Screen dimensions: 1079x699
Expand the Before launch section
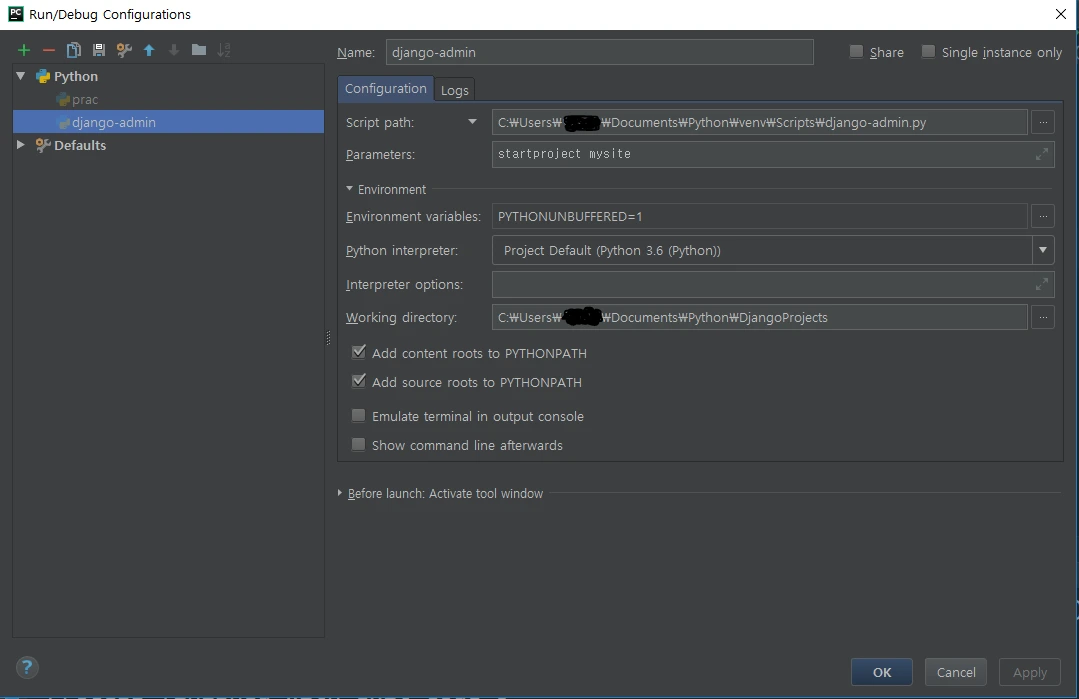[340, 493]
